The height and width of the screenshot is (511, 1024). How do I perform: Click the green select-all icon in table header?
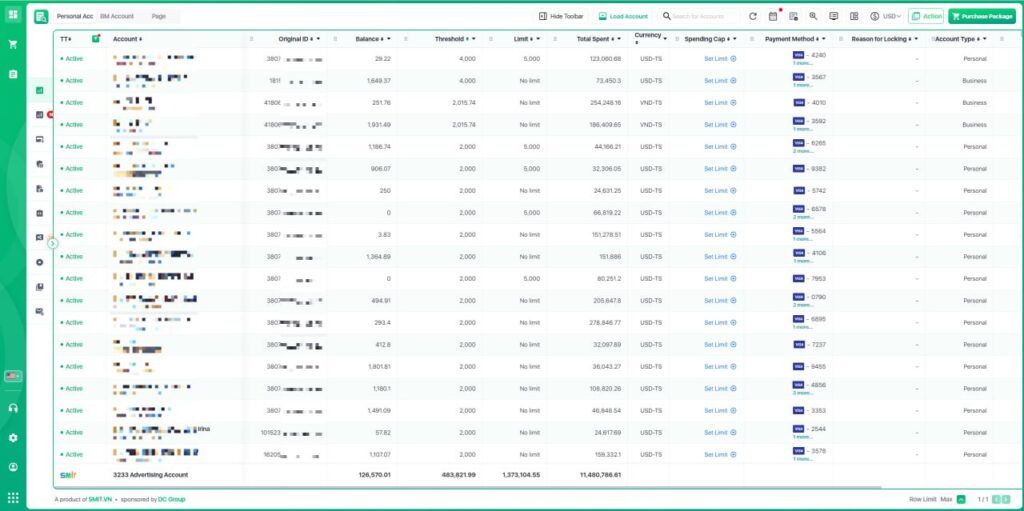point(96,38)
